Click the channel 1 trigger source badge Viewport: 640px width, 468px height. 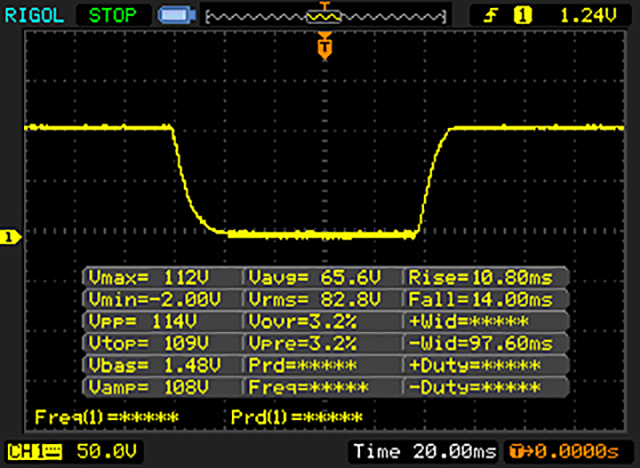coord(523,16)
